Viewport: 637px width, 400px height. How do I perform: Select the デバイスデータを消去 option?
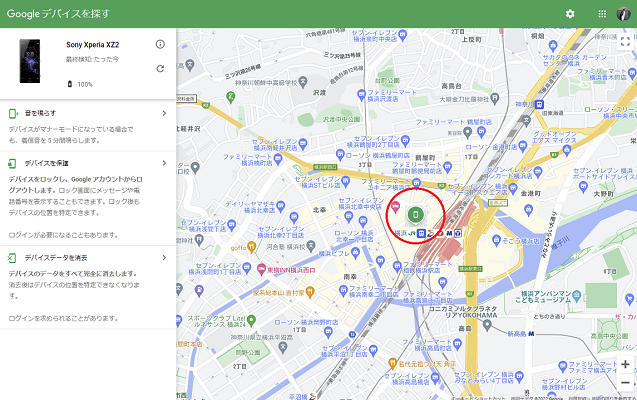(x=88, y=287)
